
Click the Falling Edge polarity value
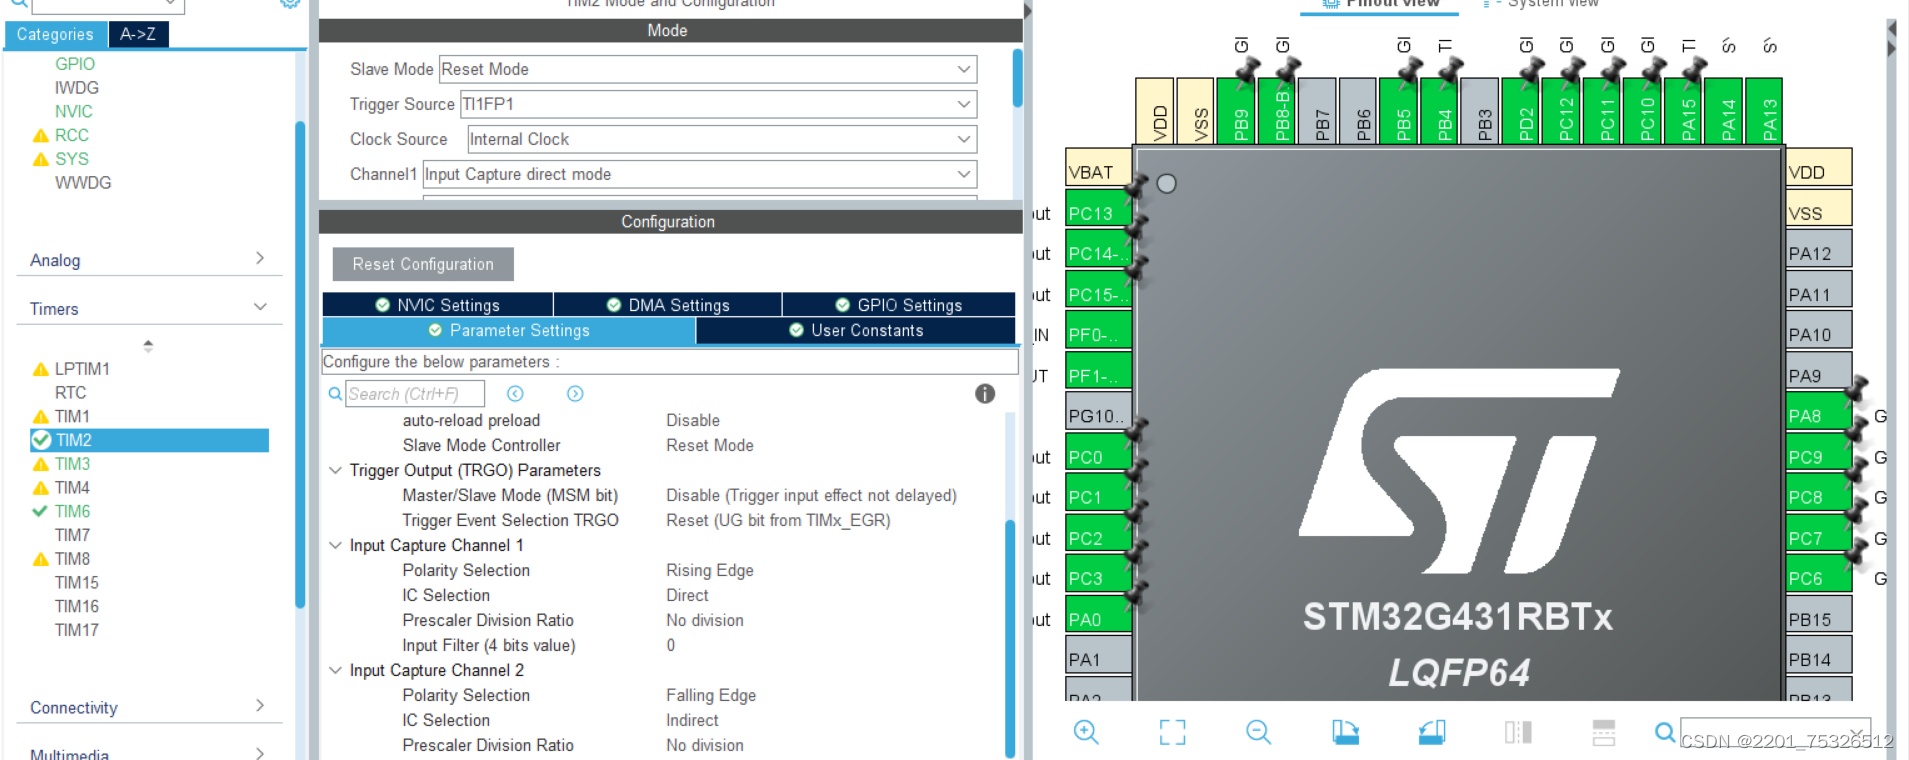pyautogui.click(x=711, y=695)
